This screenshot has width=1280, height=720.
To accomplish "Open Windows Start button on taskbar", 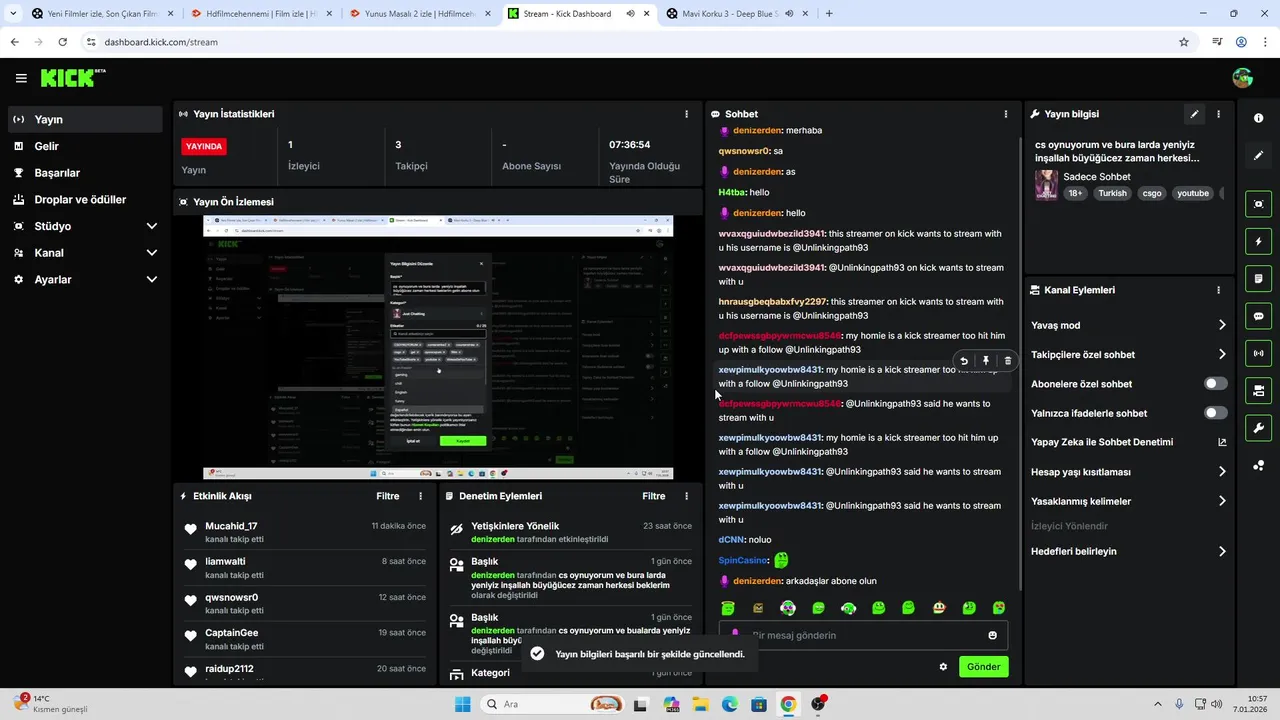I will tap(463, 704).
